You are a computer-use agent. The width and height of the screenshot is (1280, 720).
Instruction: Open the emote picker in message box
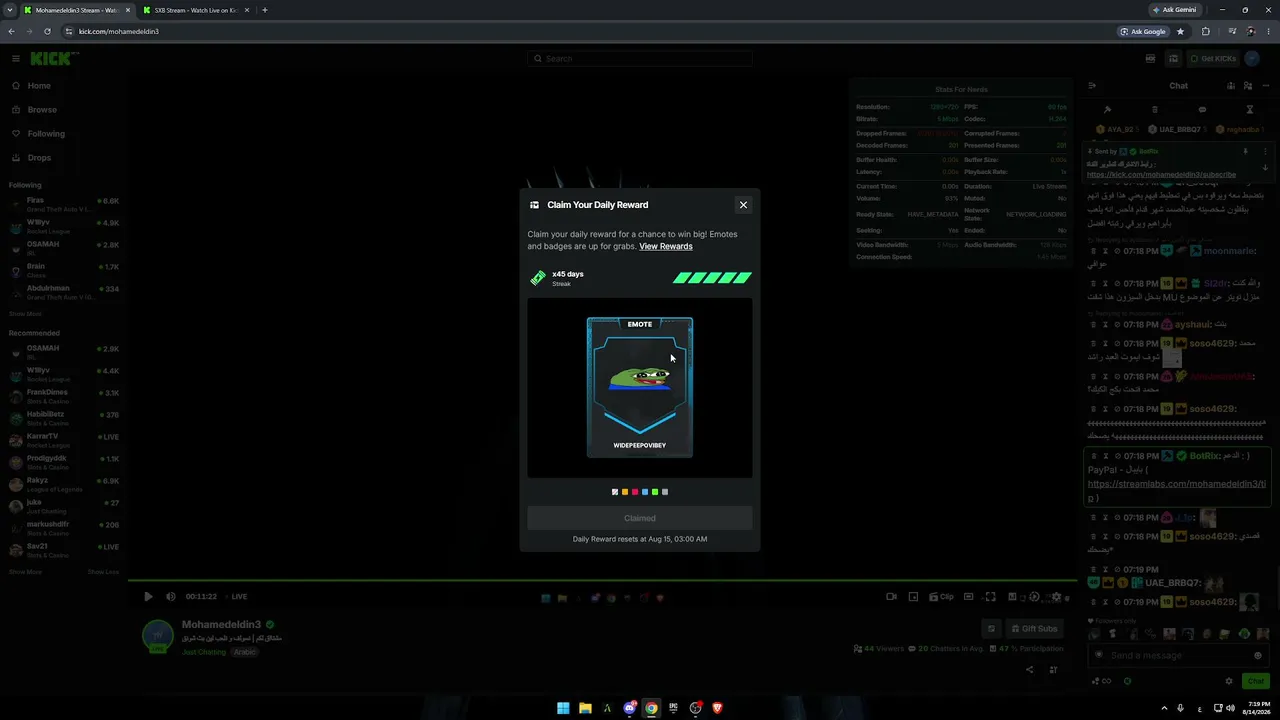[x=1258, y=656]
